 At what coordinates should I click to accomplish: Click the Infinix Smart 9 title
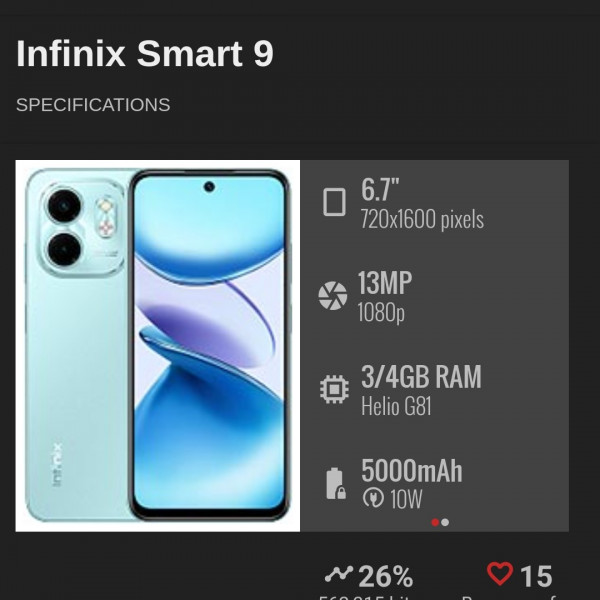click(145, 54)
